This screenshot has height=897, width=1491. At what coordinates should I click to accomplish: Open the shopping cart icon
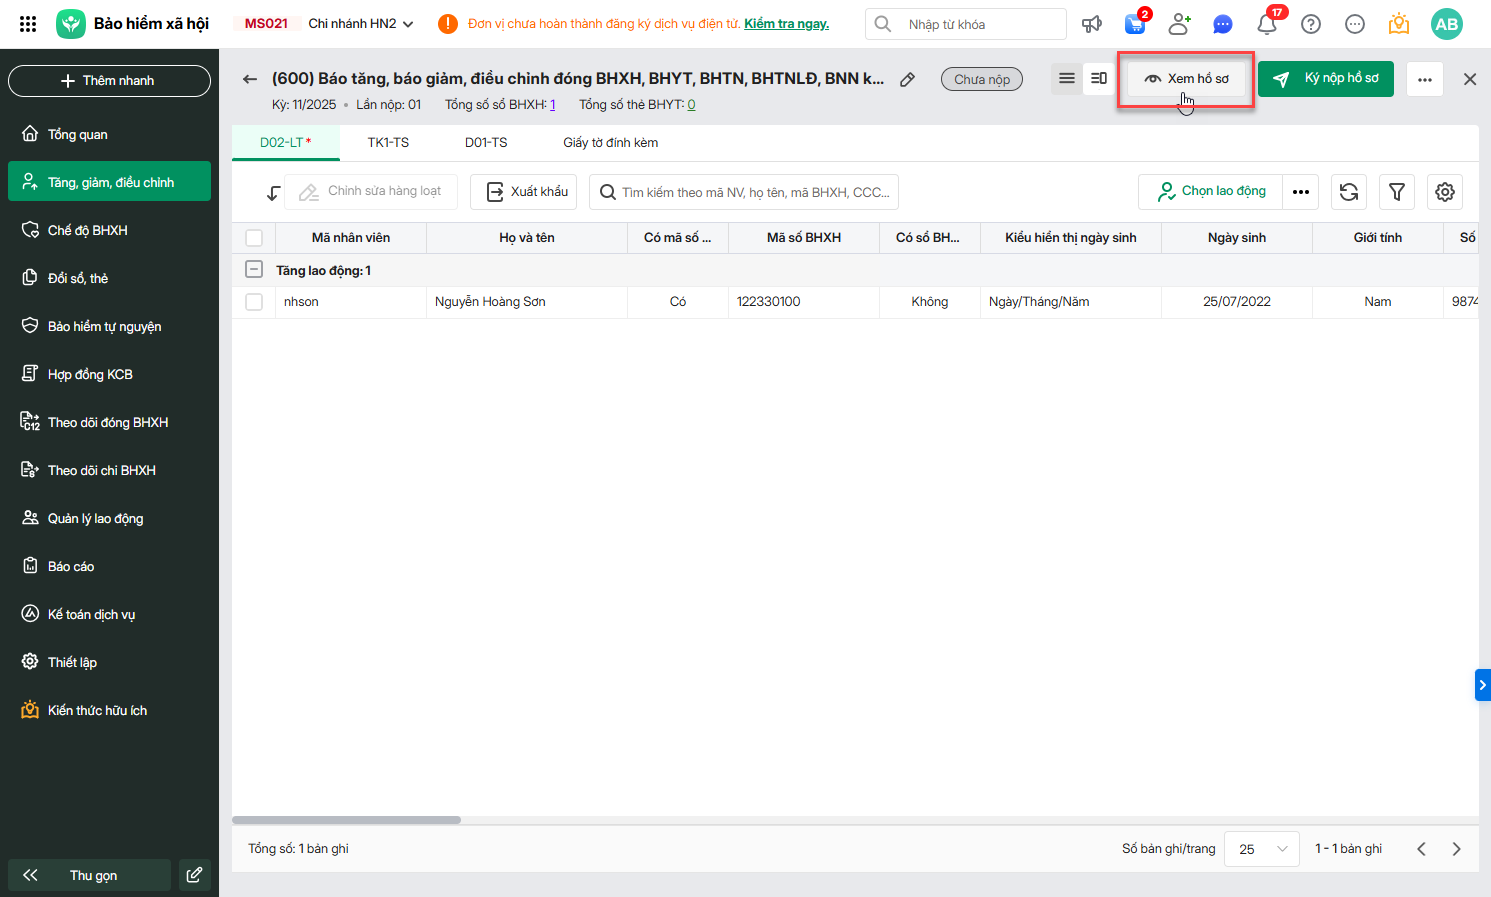tap(1135, 24)
